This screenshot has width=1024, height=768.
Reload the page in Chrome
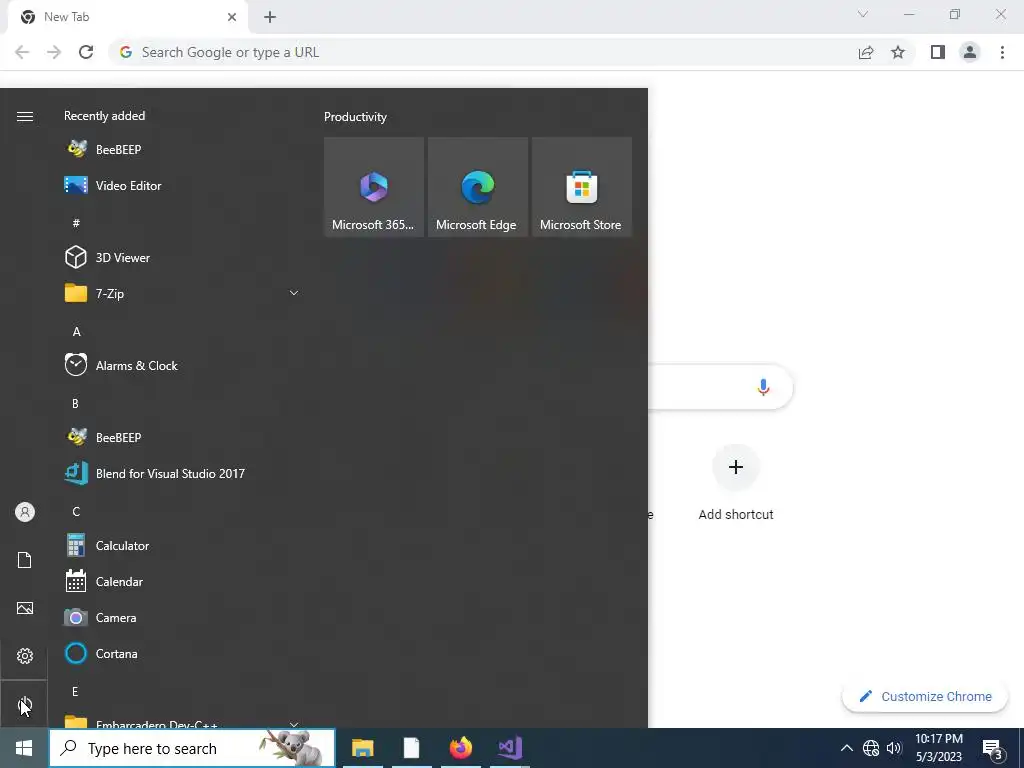(86, 52)
